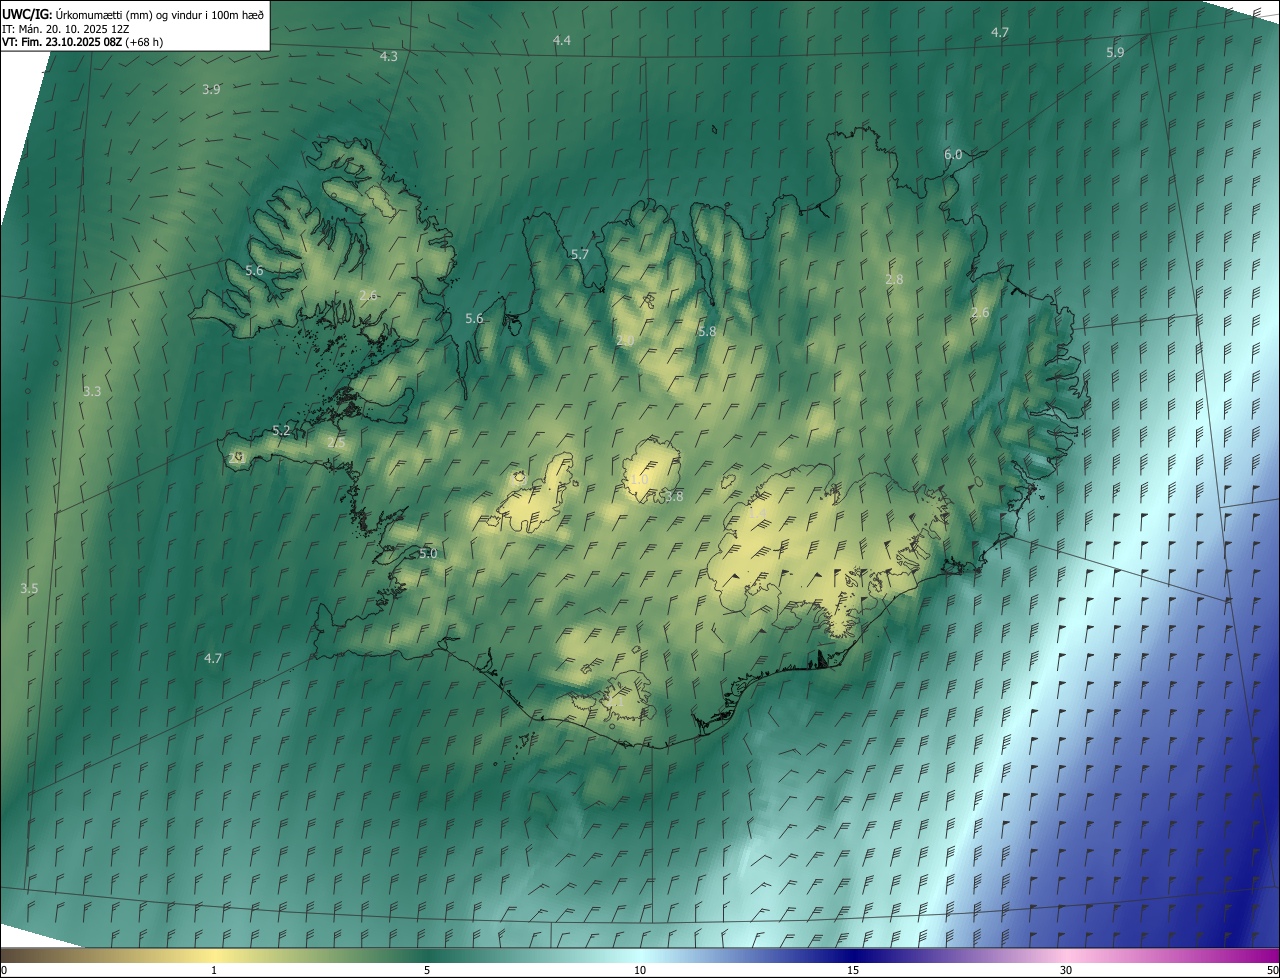Click the 4.4 value label on the map
Screen dimensions: 1280x978
tap(562, 40)
